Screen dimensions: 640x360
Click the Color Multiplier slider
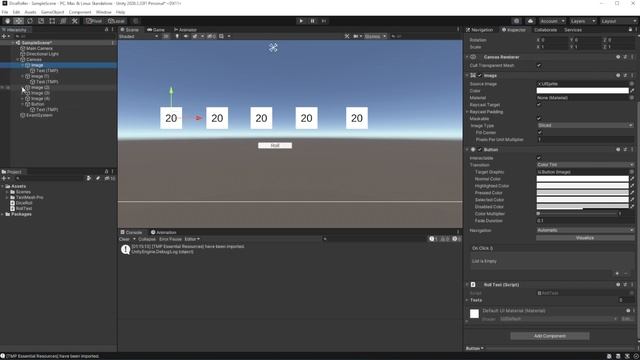(577, 214)
